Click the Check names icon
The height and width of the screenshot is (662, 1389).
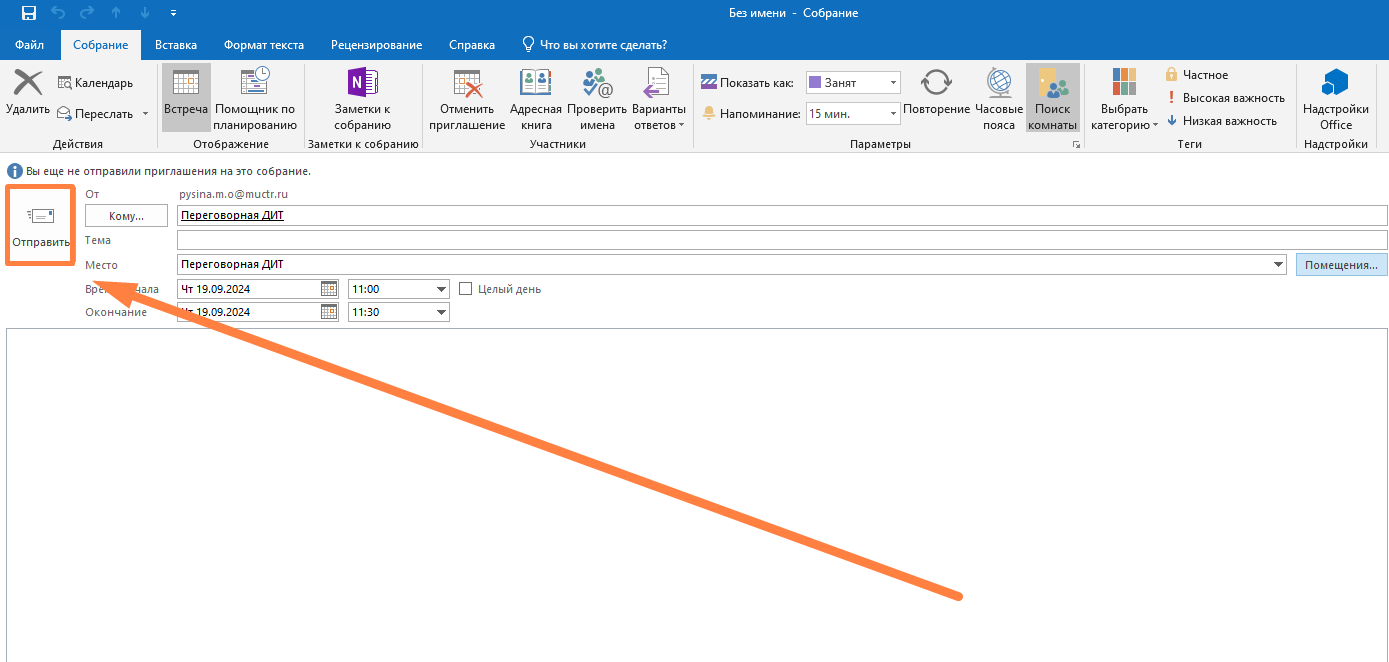pos(597,84)
